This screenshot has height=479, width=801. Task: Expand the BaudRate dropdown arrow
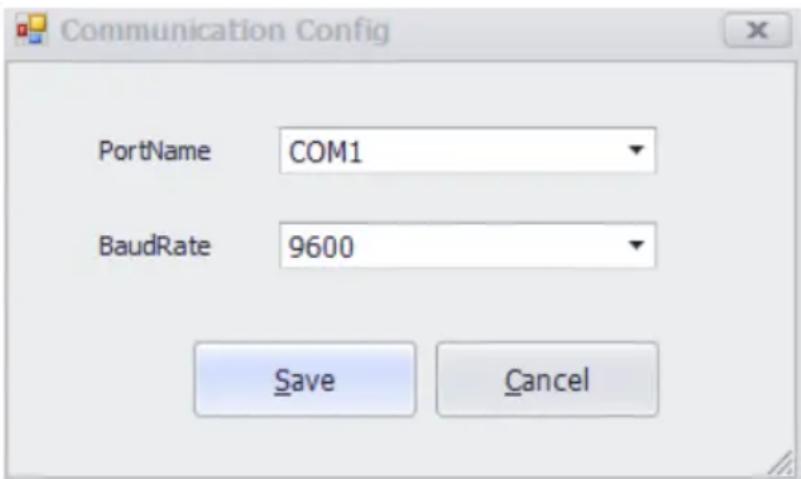pos(636,245)
